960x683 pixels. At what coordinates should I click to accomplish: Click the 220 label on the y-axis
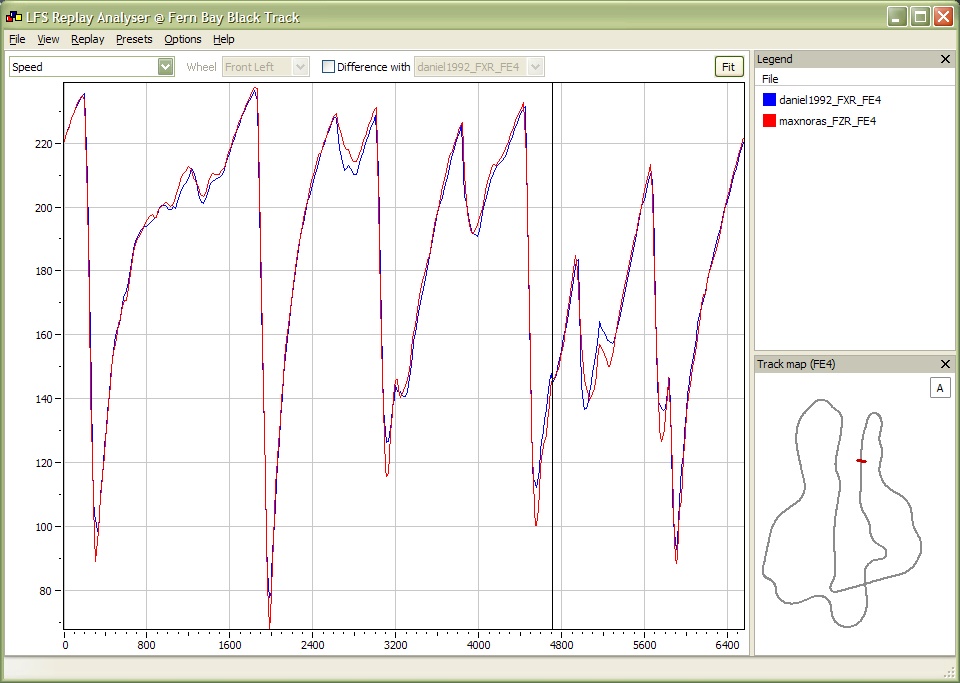pos(45,144)
